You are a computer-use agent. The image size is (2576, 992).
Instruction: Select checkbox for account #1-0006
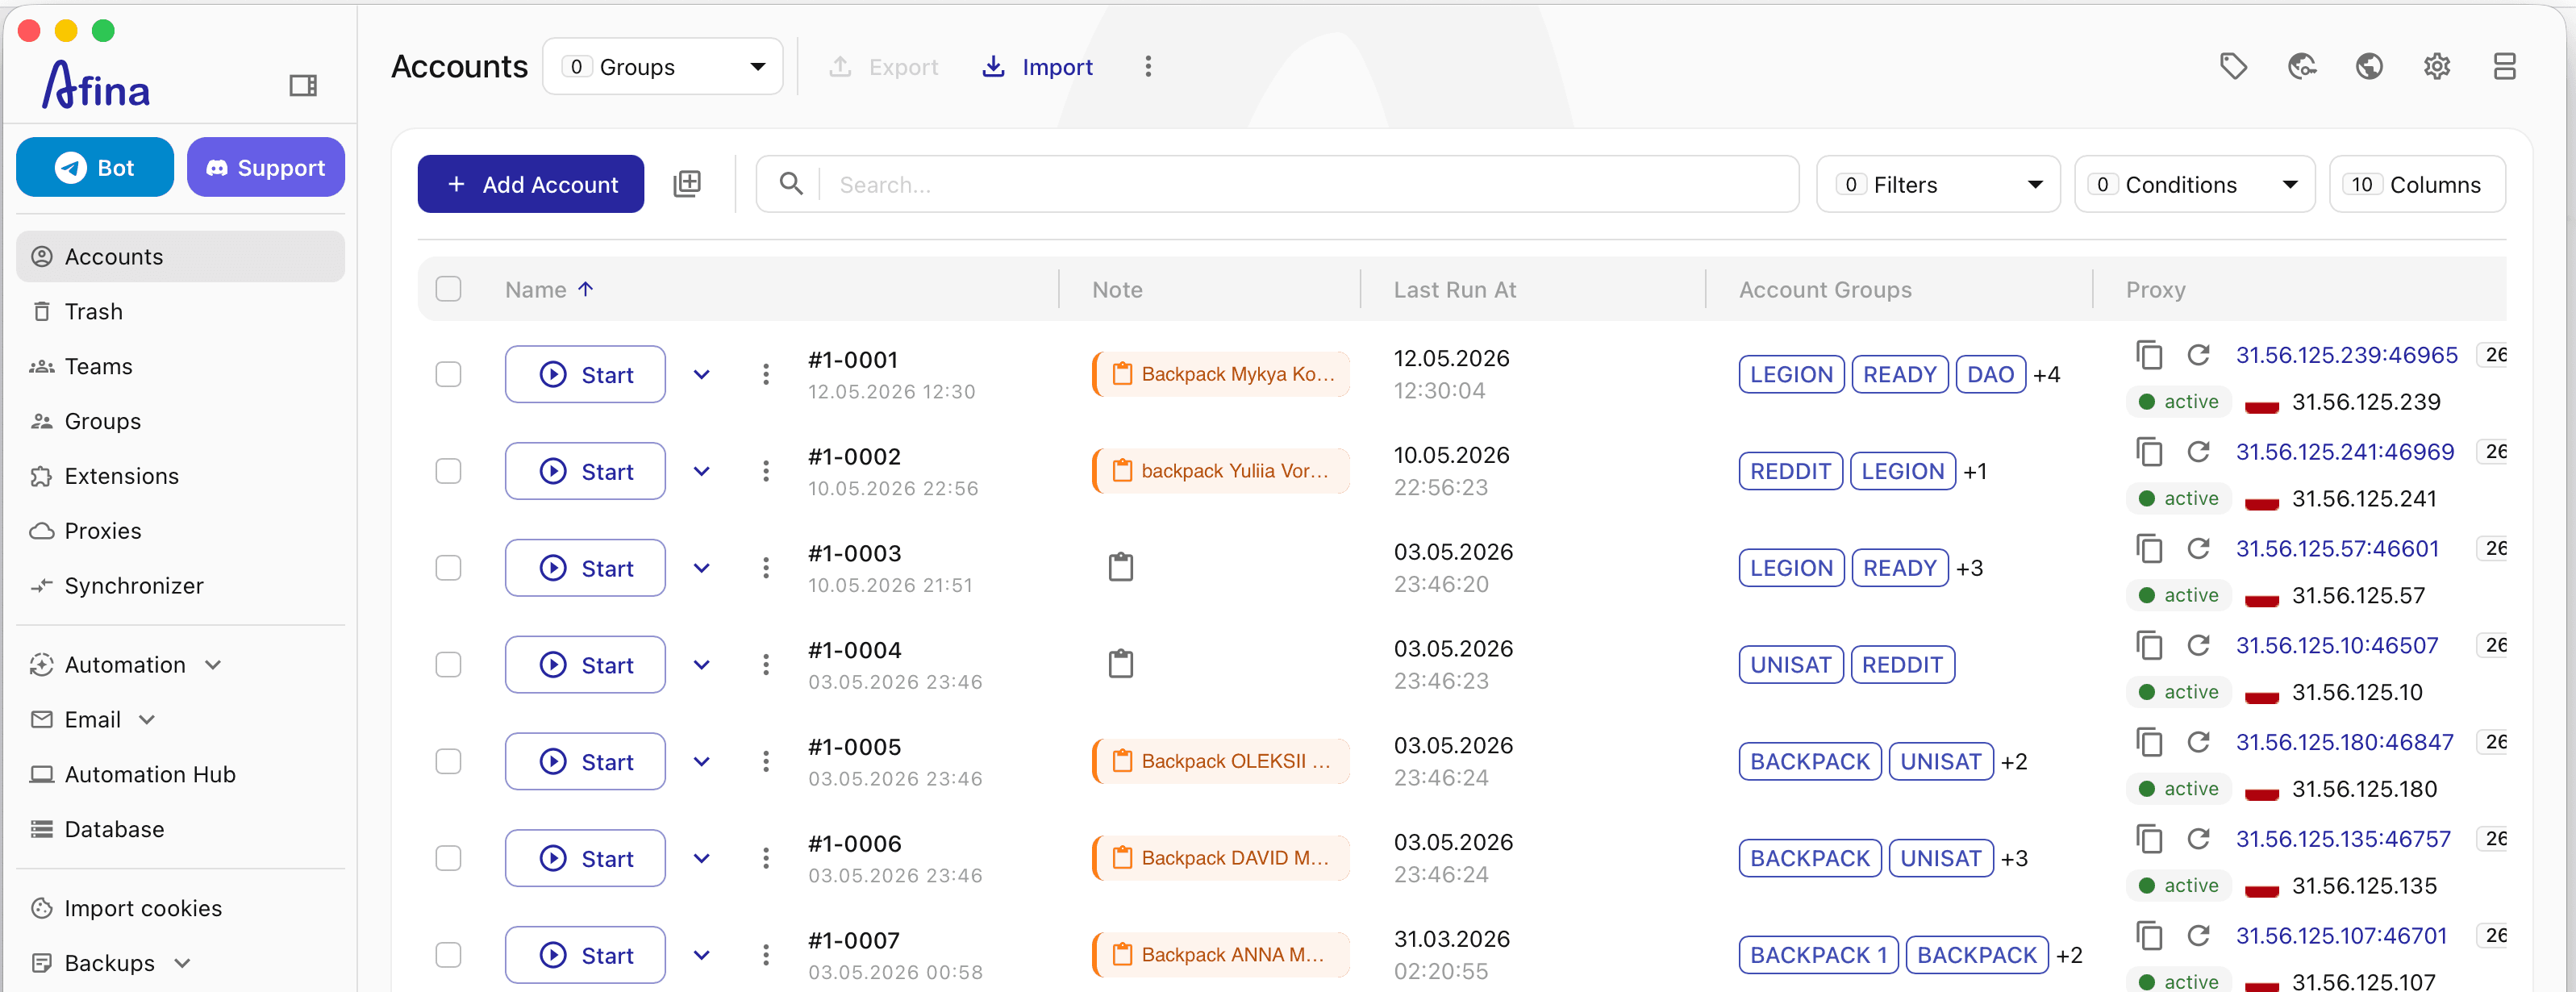[448, 859]
